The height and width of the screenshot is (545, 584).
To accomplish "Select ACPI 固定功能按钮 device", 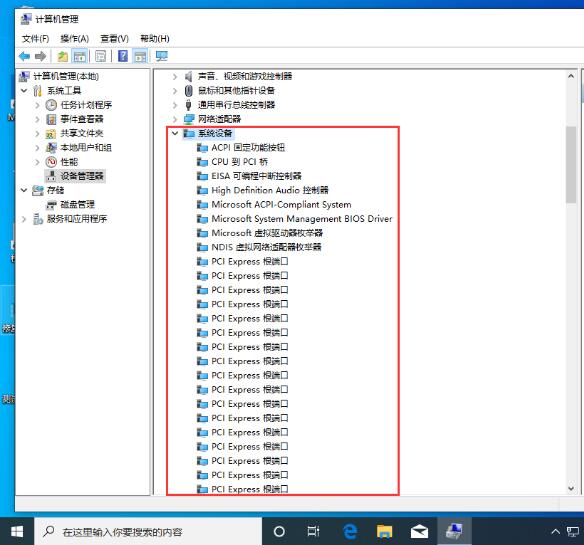I will [248, 148].
